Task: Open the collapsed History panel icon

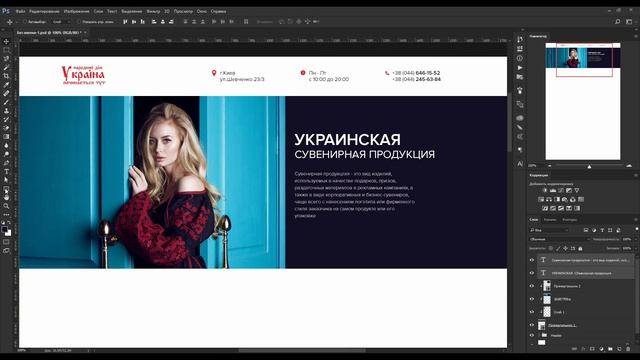Action: coord(520,39)
